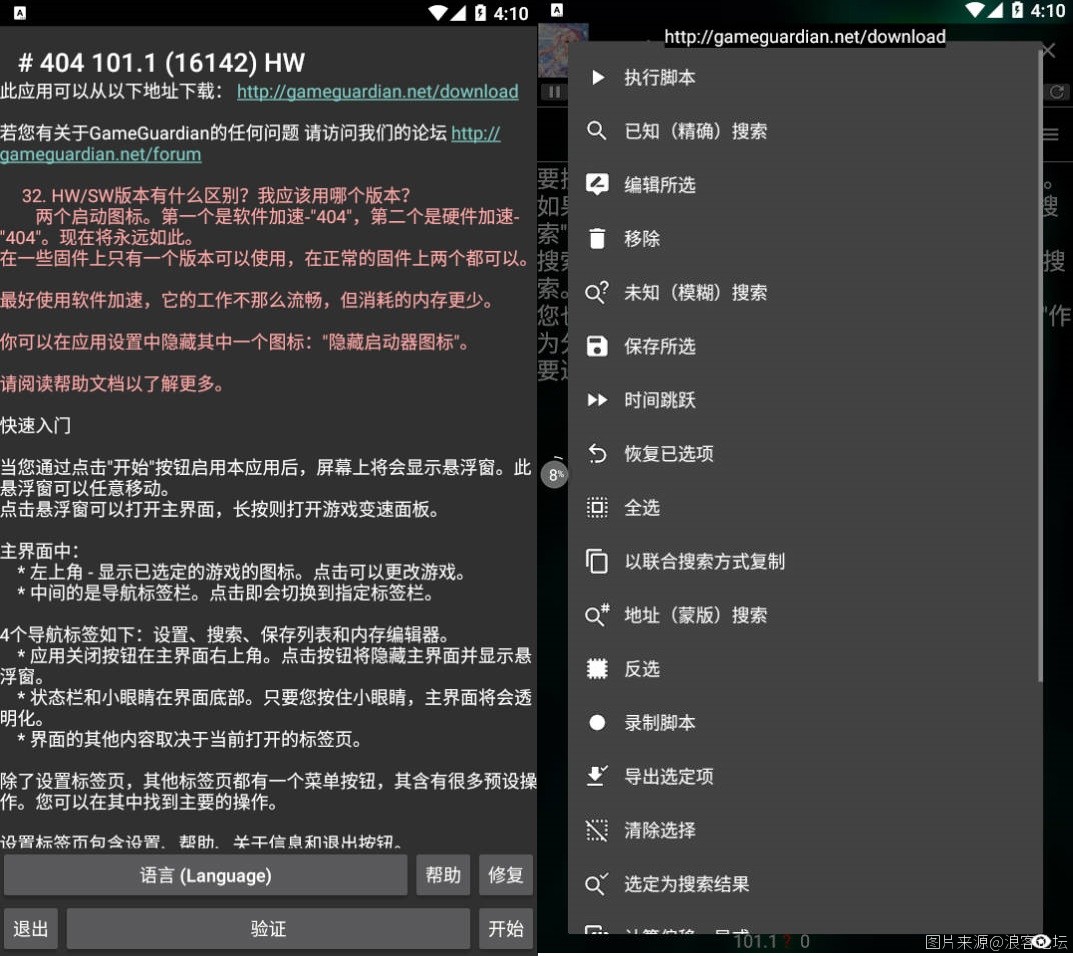Click the export icon beside 导出选定项

pyautogui.click(x=597, y=776)
